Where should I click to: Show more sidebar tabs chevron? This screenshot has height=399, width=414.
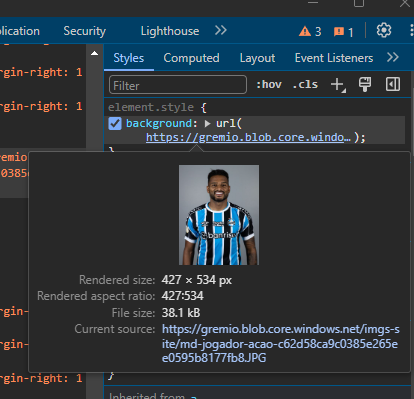pos(393,57)
